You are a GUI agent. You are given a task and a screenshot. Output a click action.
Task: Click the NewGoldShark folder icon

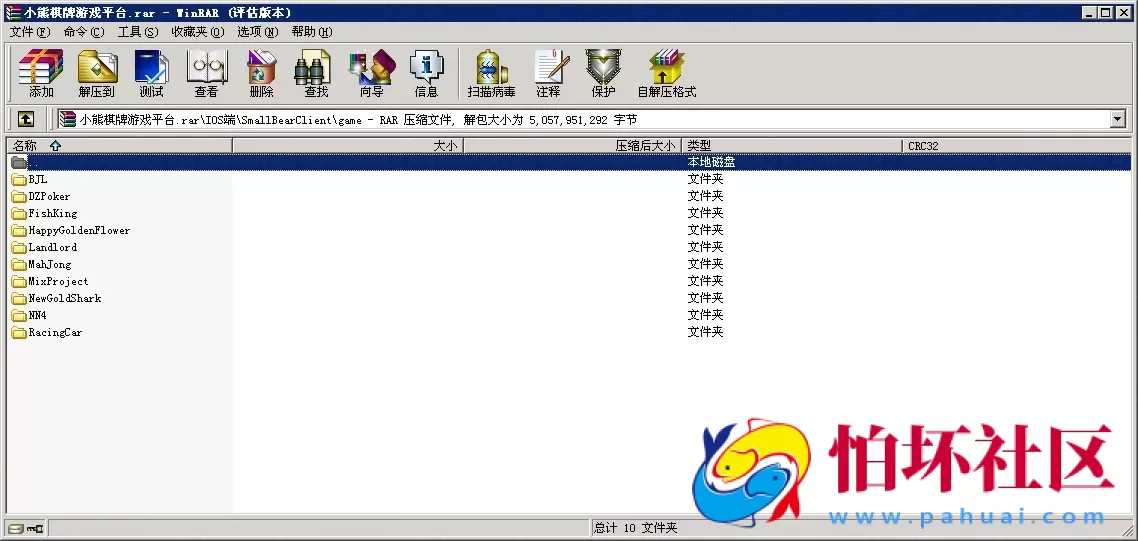coord(19,298)
